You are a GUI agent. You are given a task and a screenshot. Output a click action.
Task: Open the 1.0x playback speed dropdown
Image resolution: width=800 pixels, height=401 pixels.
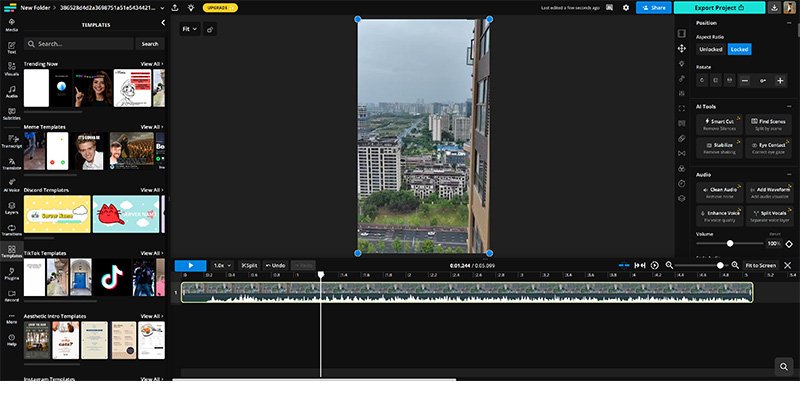pos(222,265)
